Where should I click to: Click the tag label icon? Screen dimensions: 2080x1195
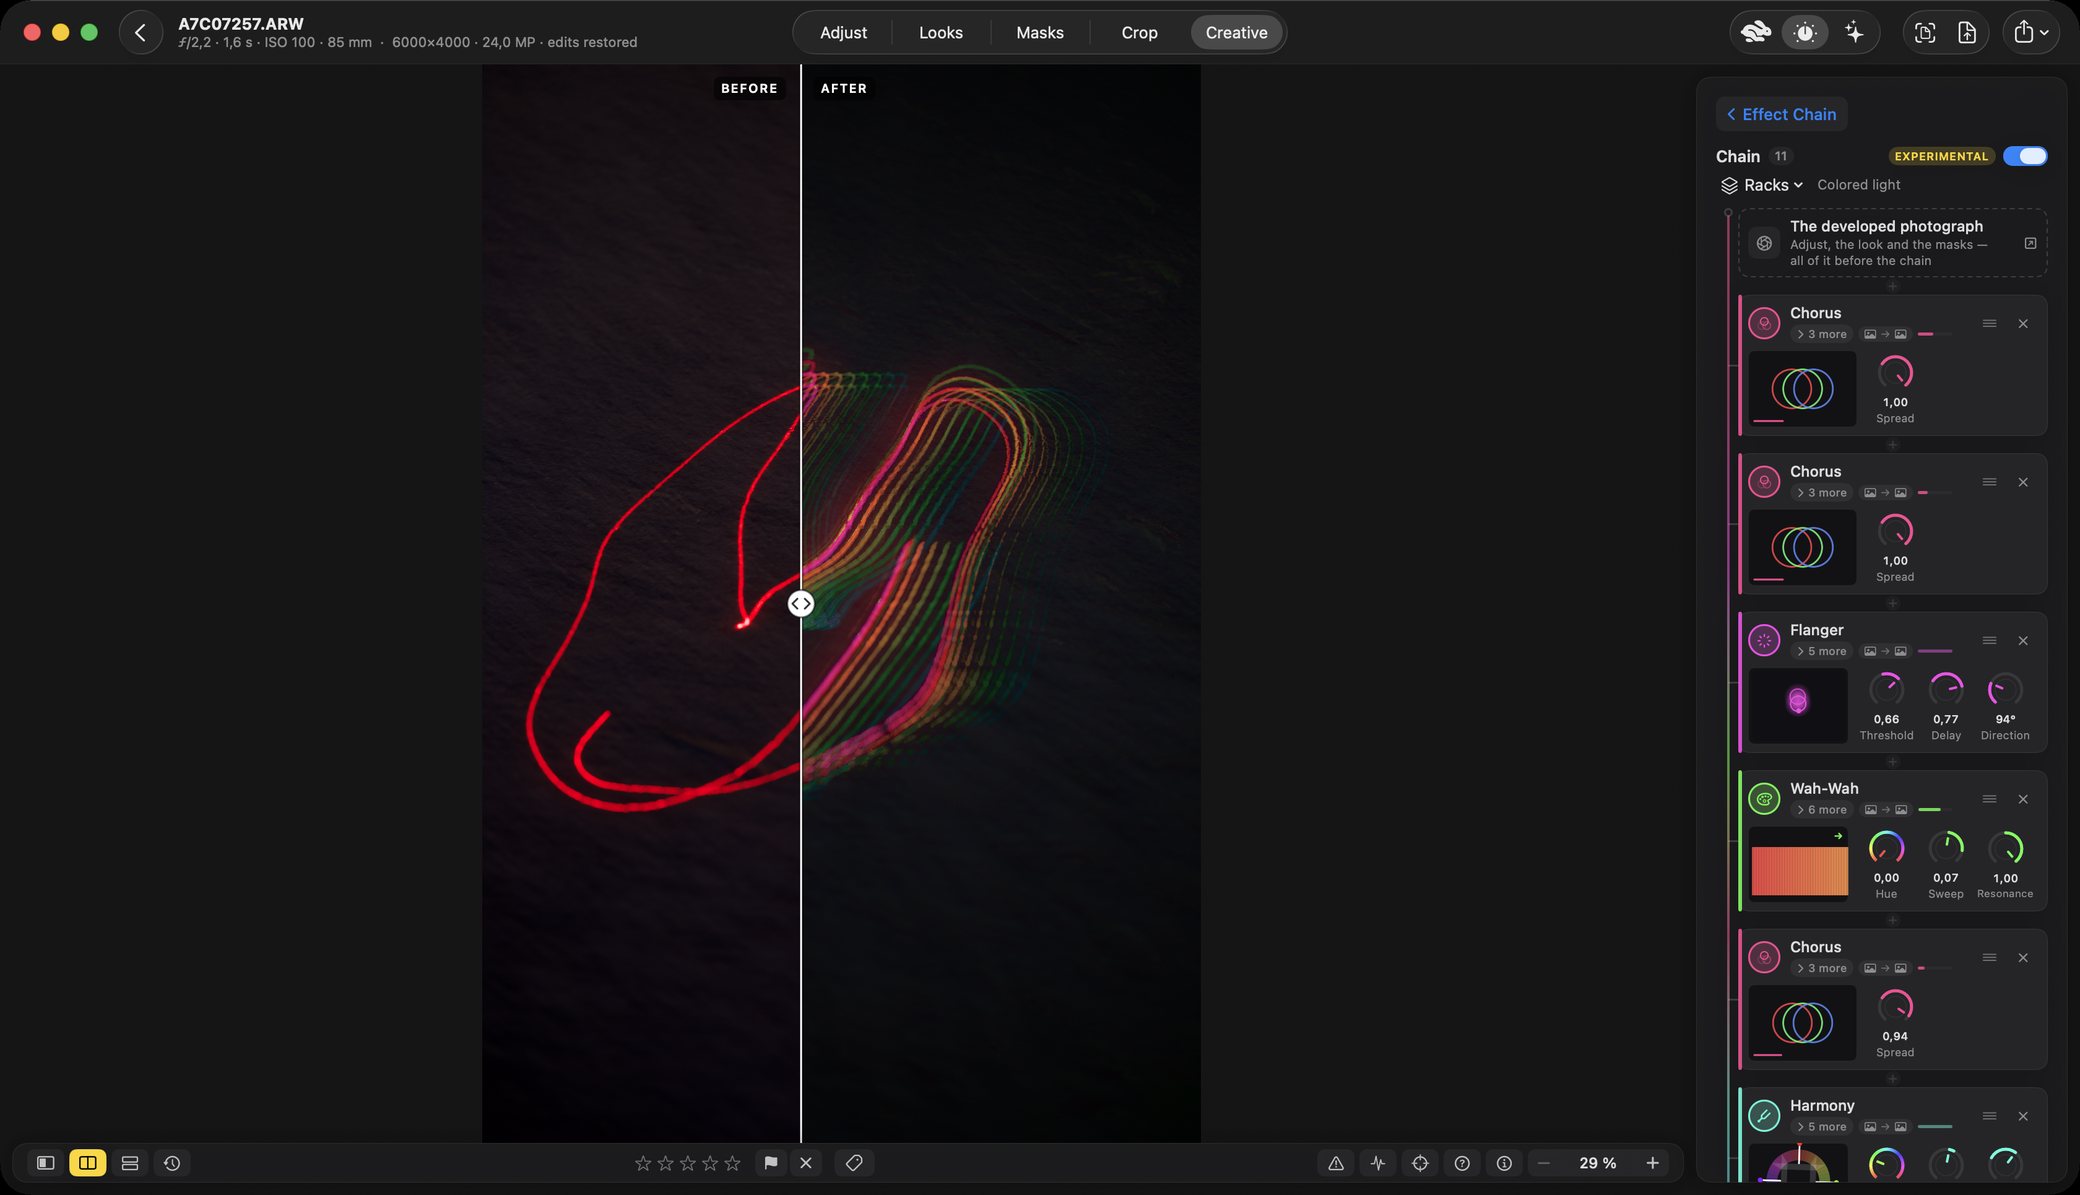[854, 1163]
